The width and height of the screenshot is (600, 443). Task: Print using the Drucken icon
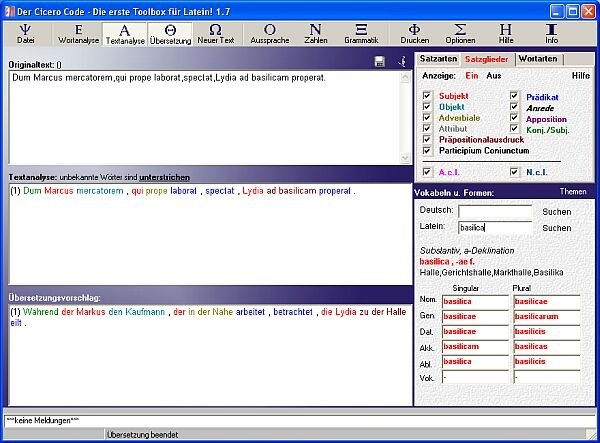[414, 34]
